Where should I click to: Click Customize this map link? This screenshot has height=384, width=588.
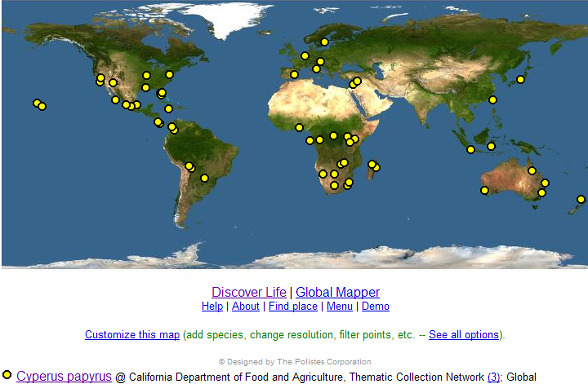pyautogui.click(x=132, y=334)
